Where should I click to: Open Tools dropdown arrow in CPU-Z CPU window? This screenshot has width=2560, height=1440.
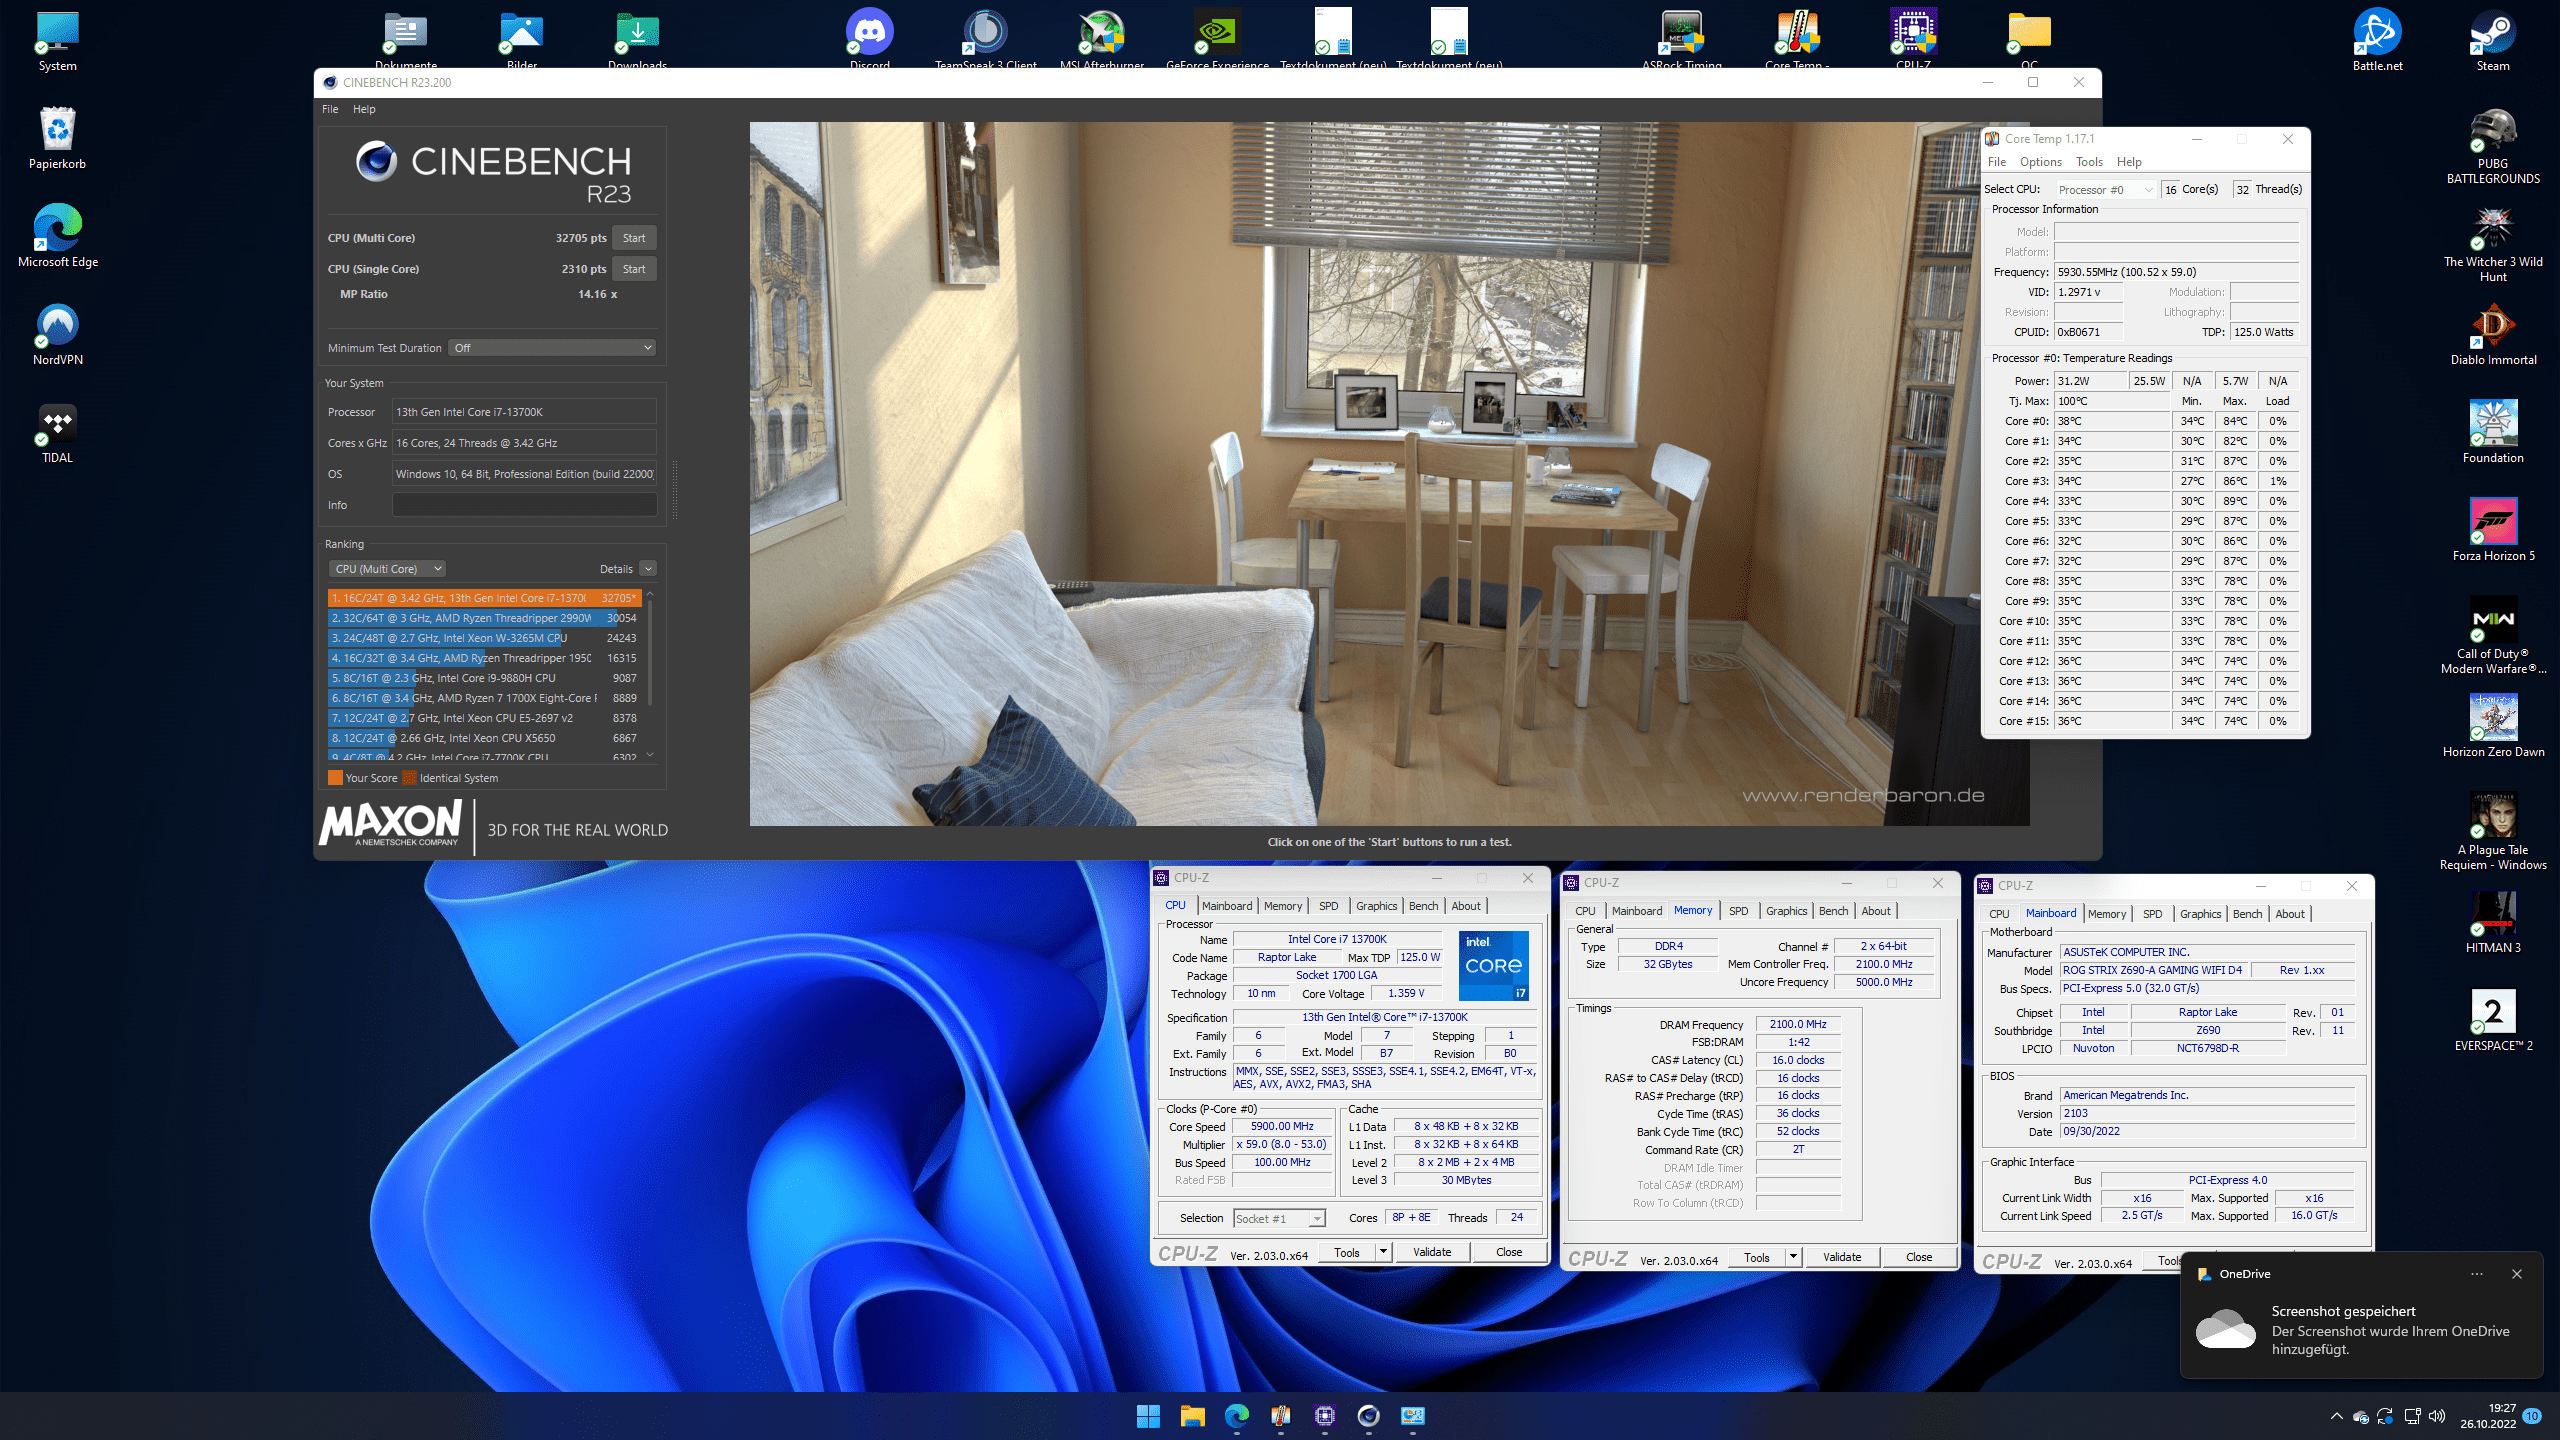(x=1383, y=1252)
